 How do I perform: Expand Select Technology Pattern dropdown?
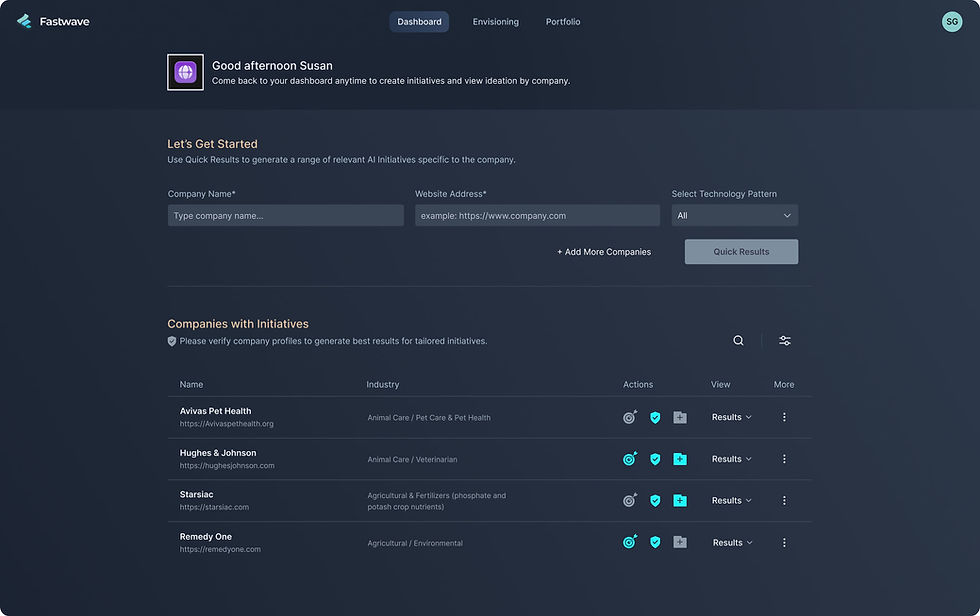734,216
